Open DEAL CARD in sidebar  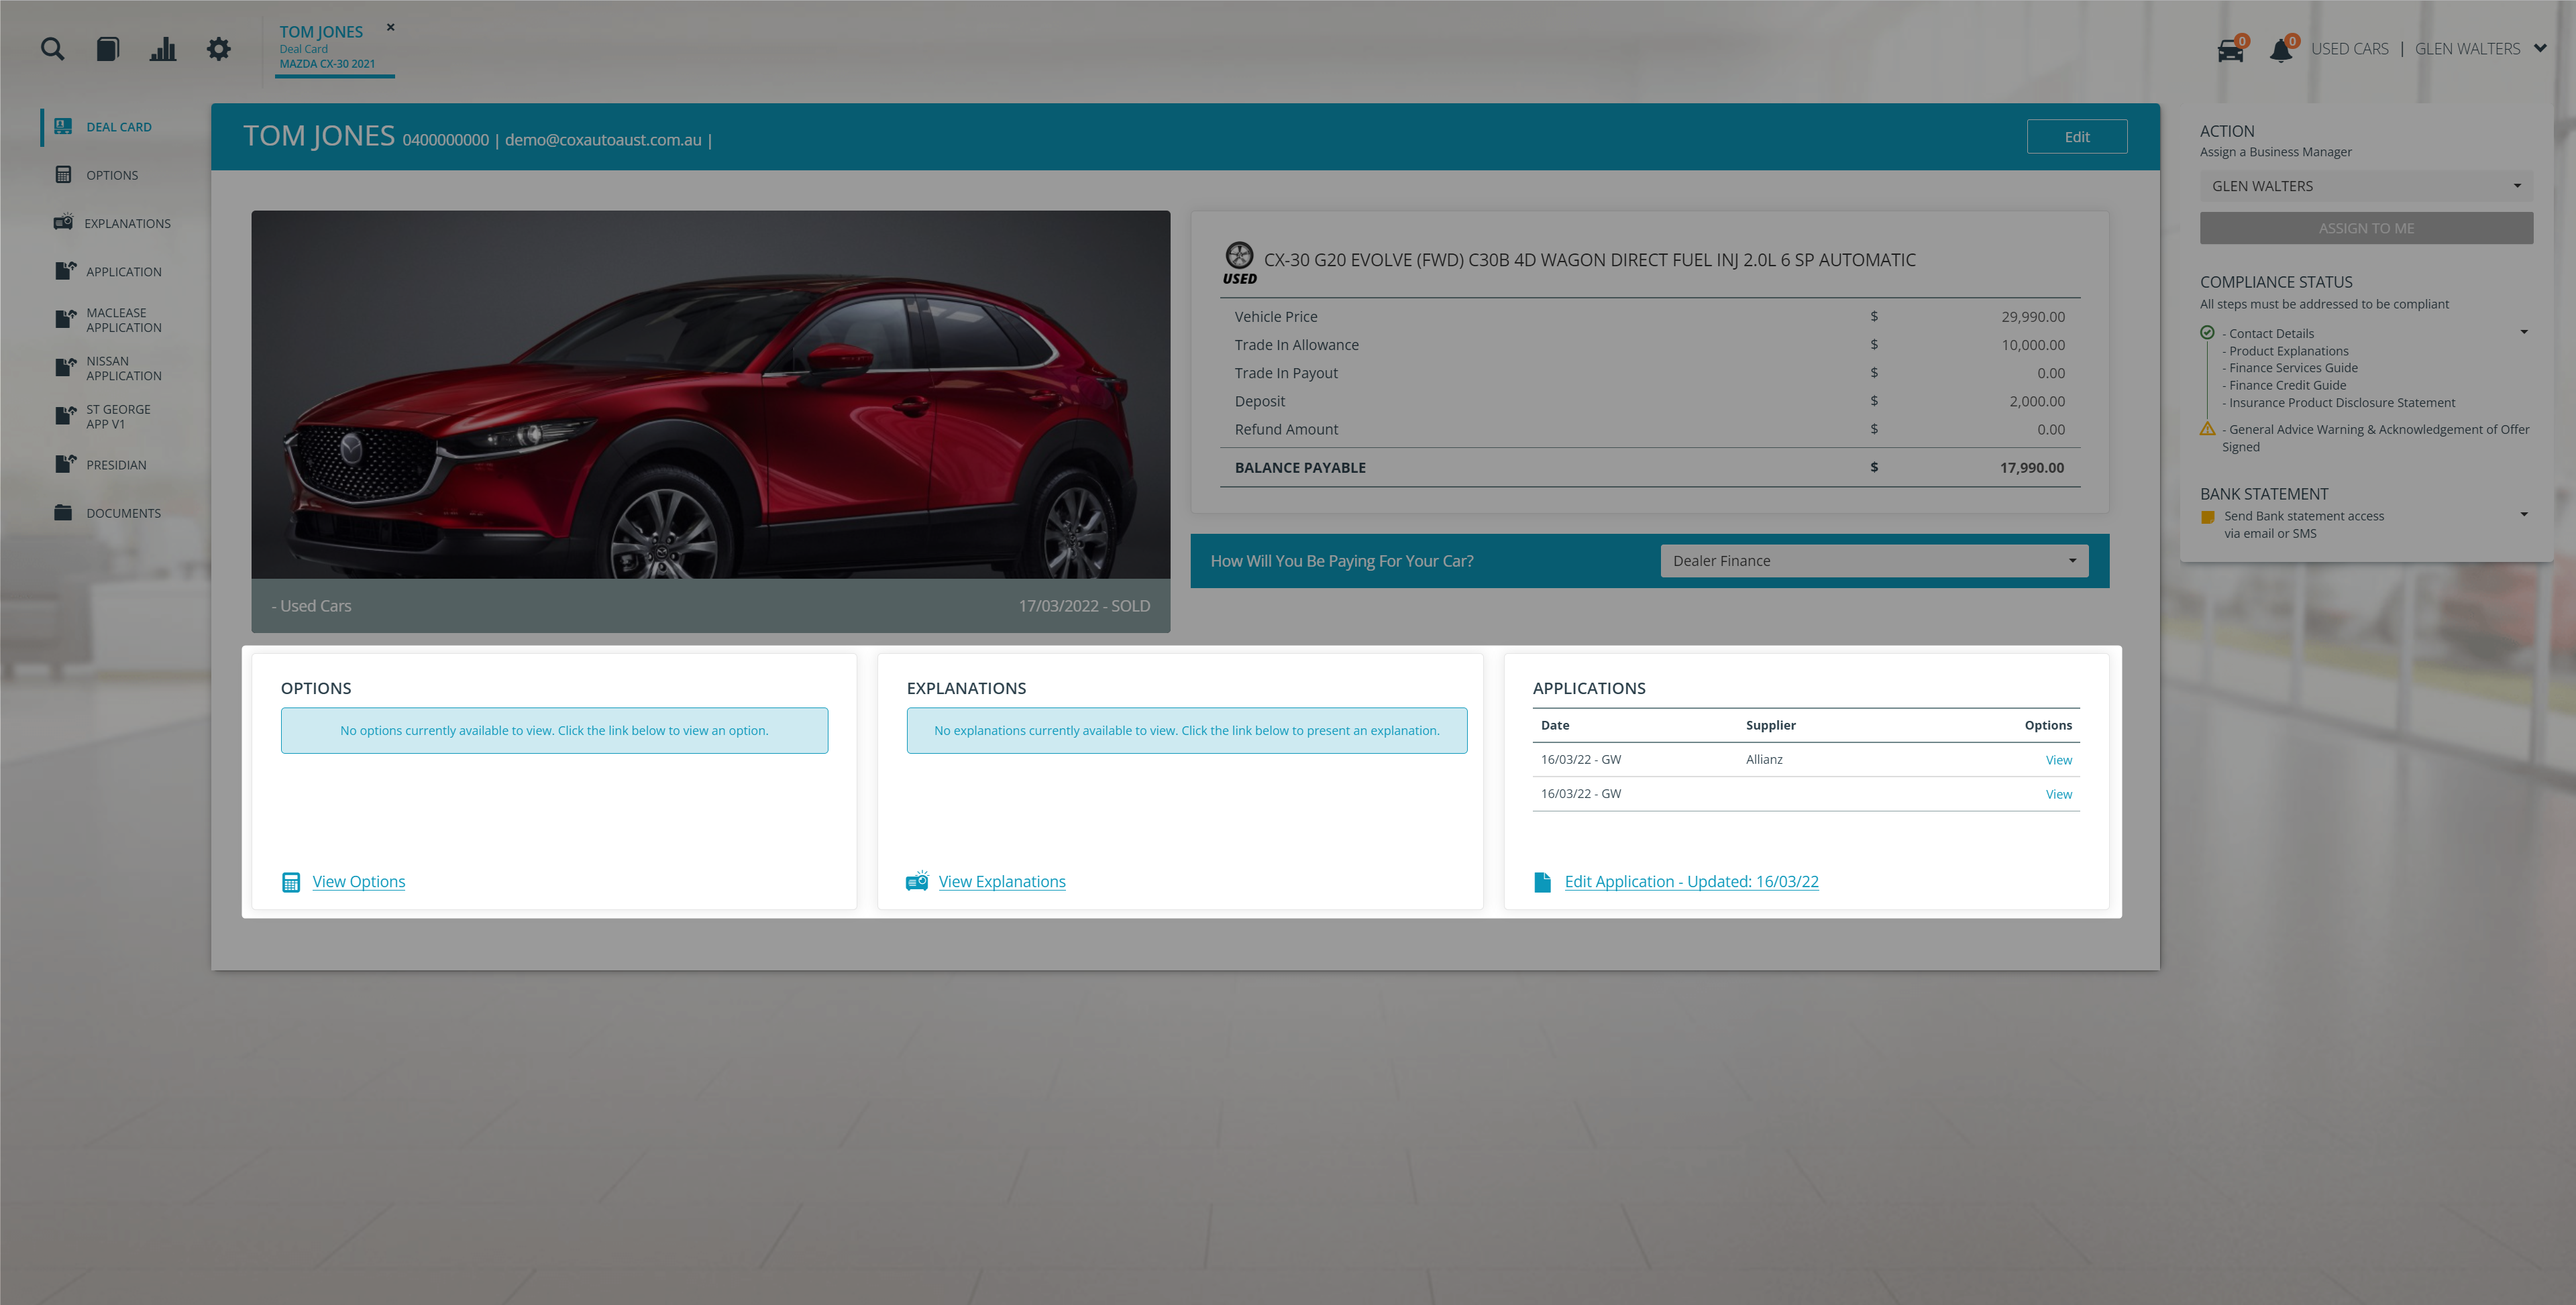click(x=118, y=127)
